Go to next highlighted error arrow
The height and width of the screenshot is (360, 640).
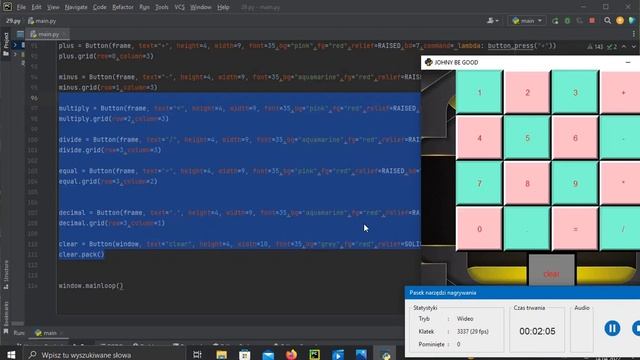click(633, 47)
